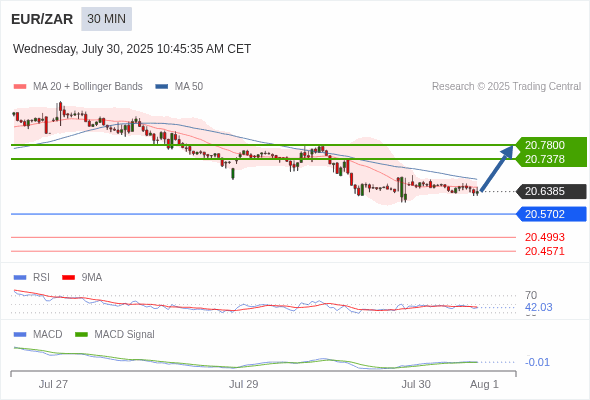This screenshot has width=590, height=400.
Task: Click the 30 MIN timeframe button
Action: pyautogui.click(x=106, y=19)
